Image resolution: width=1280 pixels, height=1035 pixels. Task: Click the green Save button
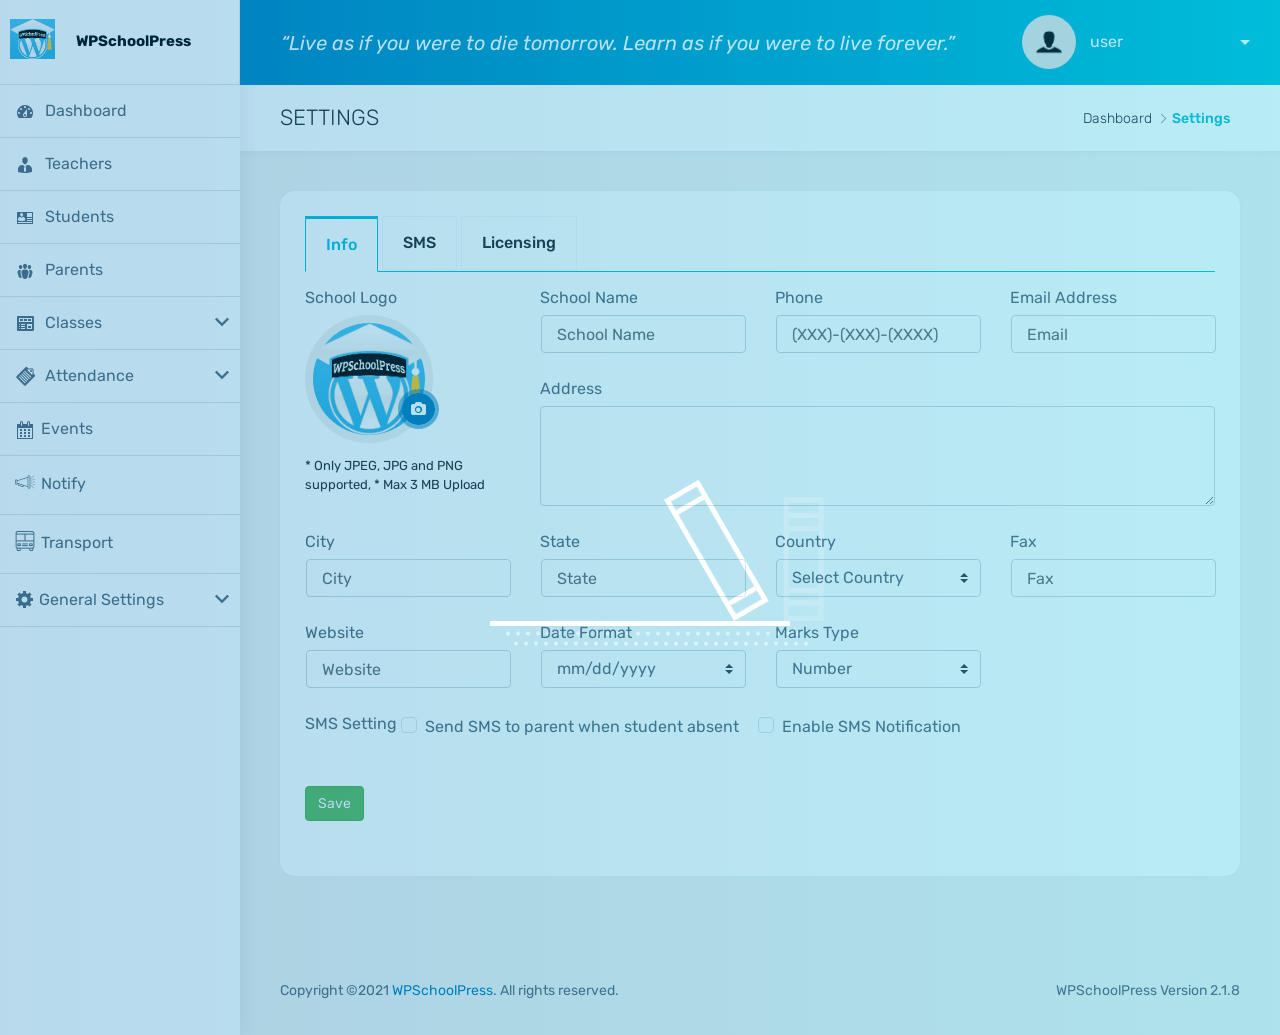click(334, 803)
